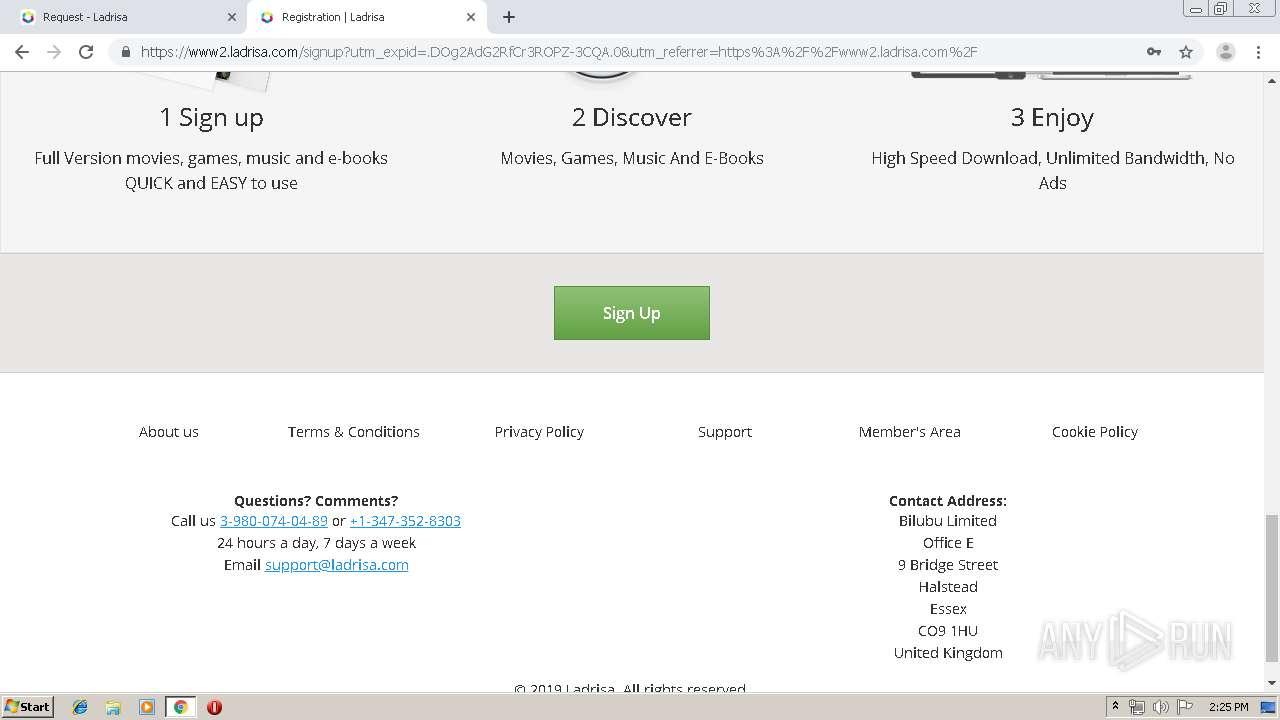The width and height of the screenshot is (1280, 720).
Task: Bookmark this page with the star icon
Action: 1186,52
